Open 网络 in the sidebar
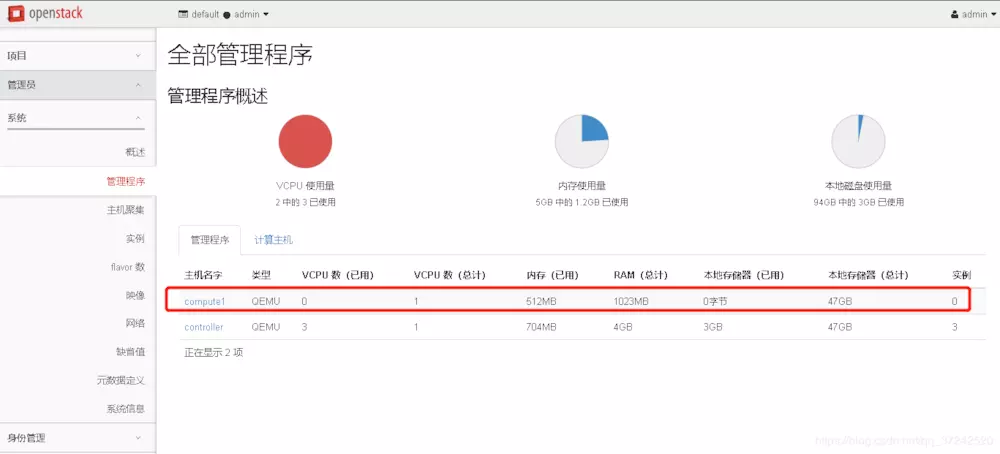 click(135, 323)
